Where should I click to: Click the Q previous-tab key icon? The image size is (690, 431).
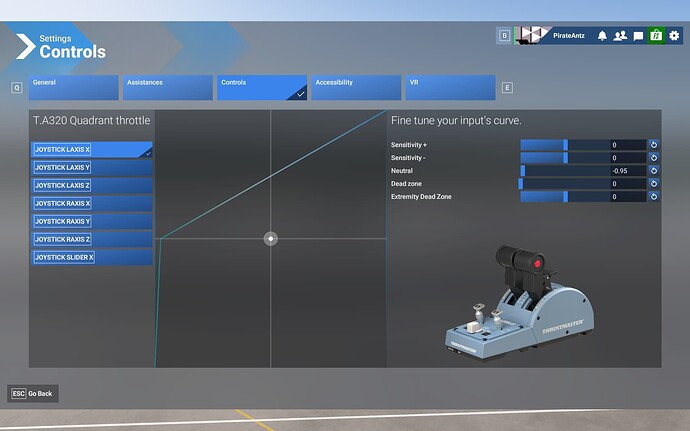[16, 88]
